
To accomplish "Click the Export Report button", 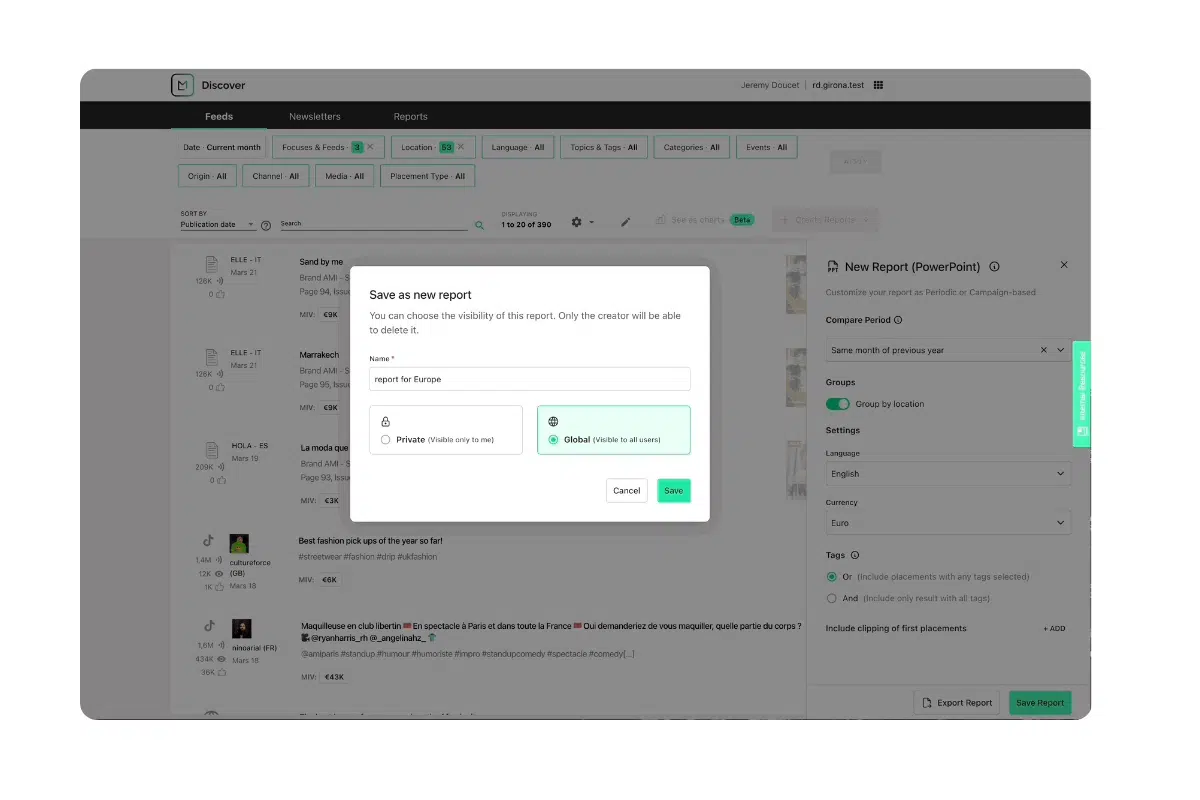I will 956,702.
